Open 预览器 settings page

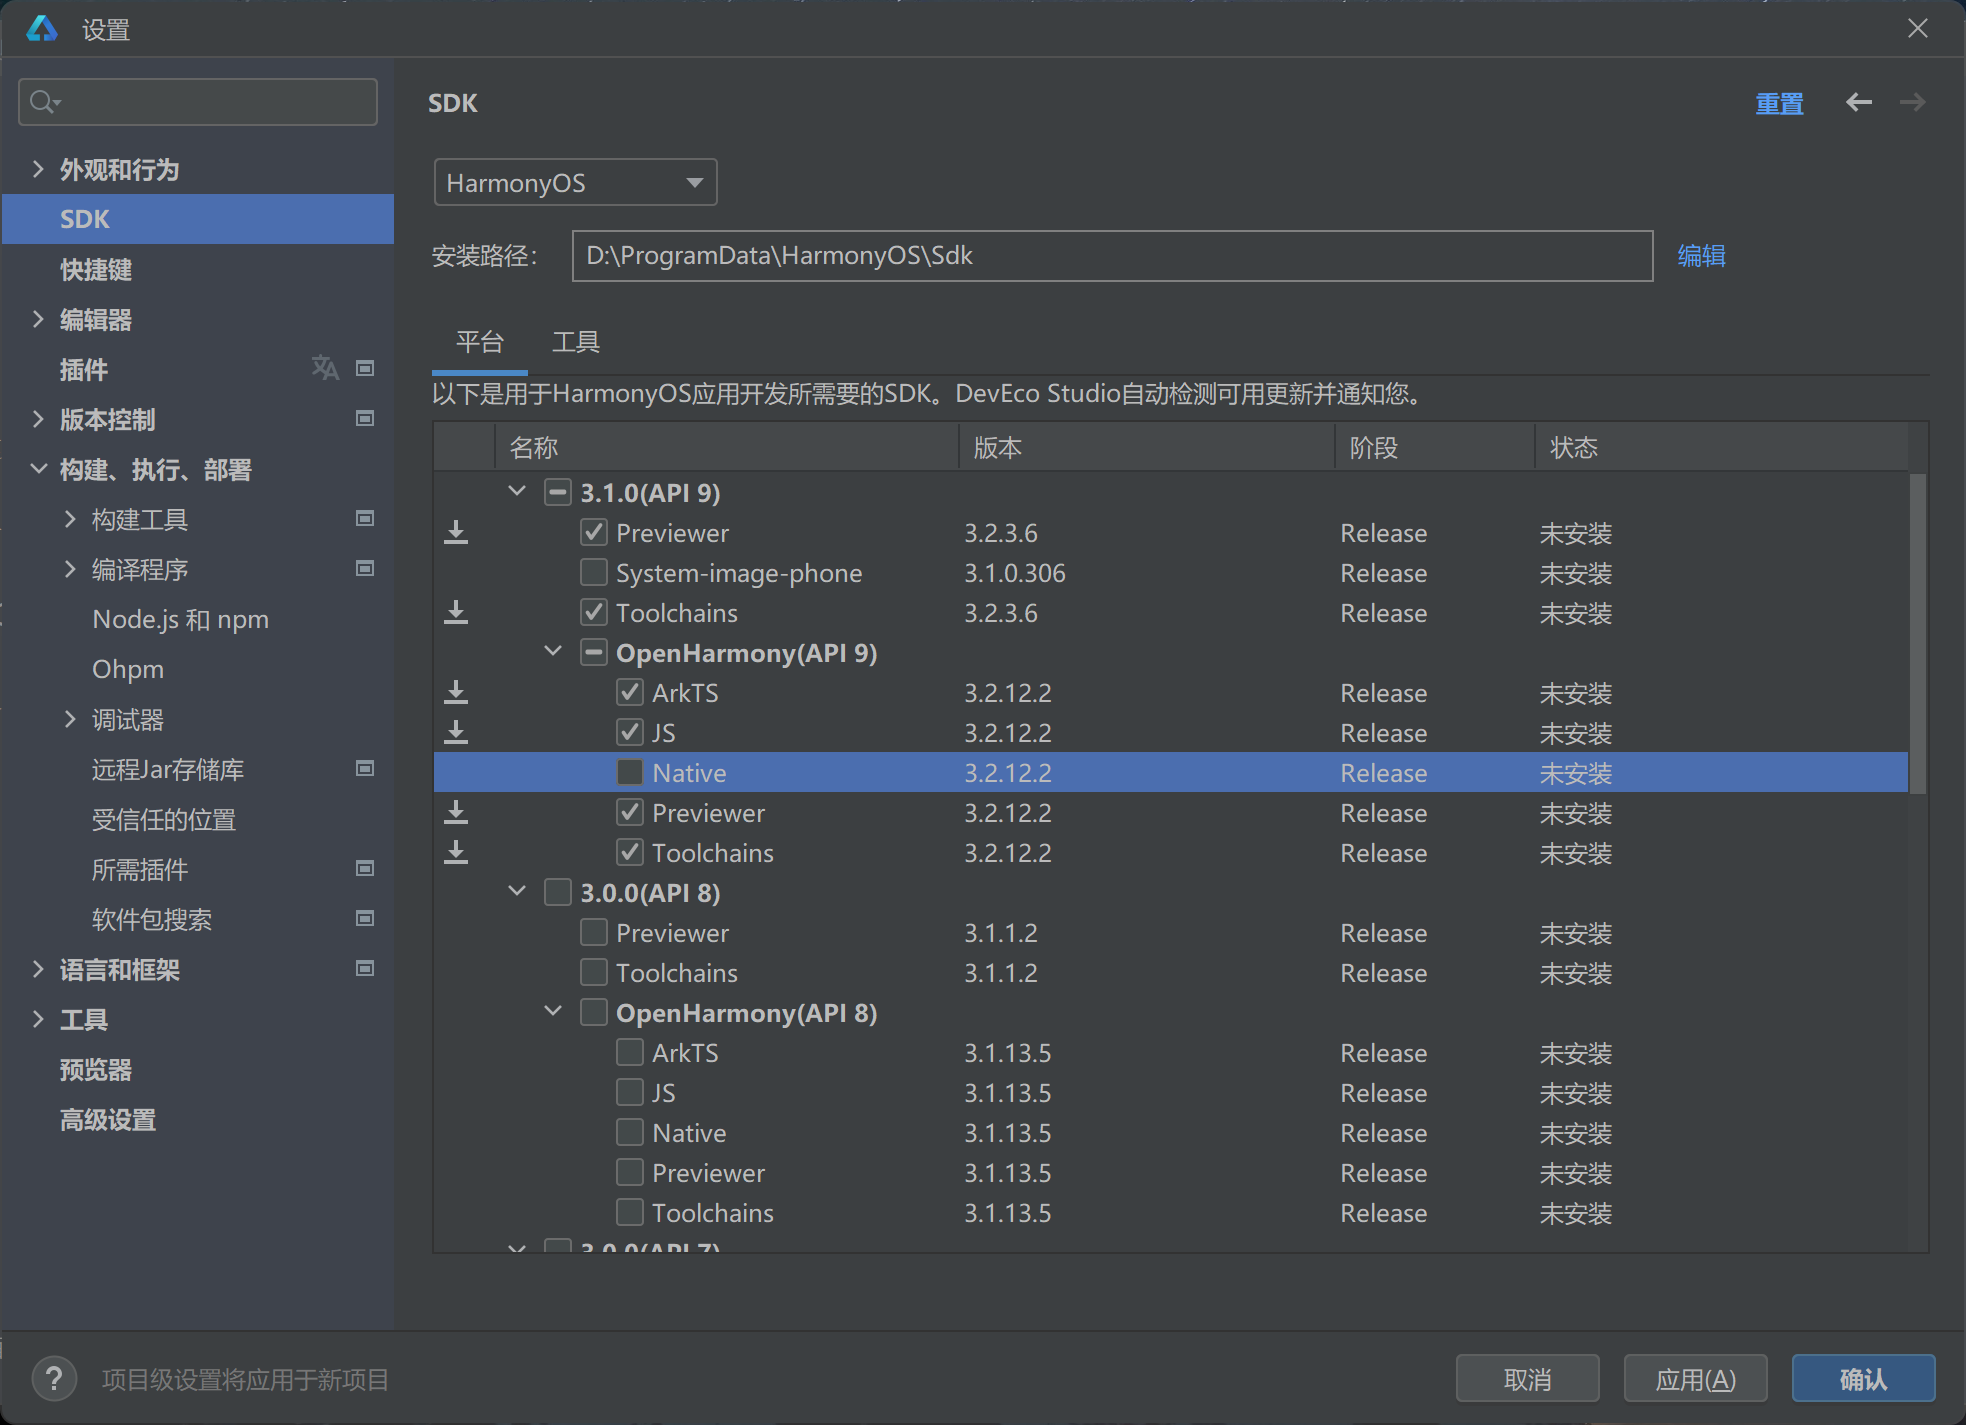coord(96,1069)
